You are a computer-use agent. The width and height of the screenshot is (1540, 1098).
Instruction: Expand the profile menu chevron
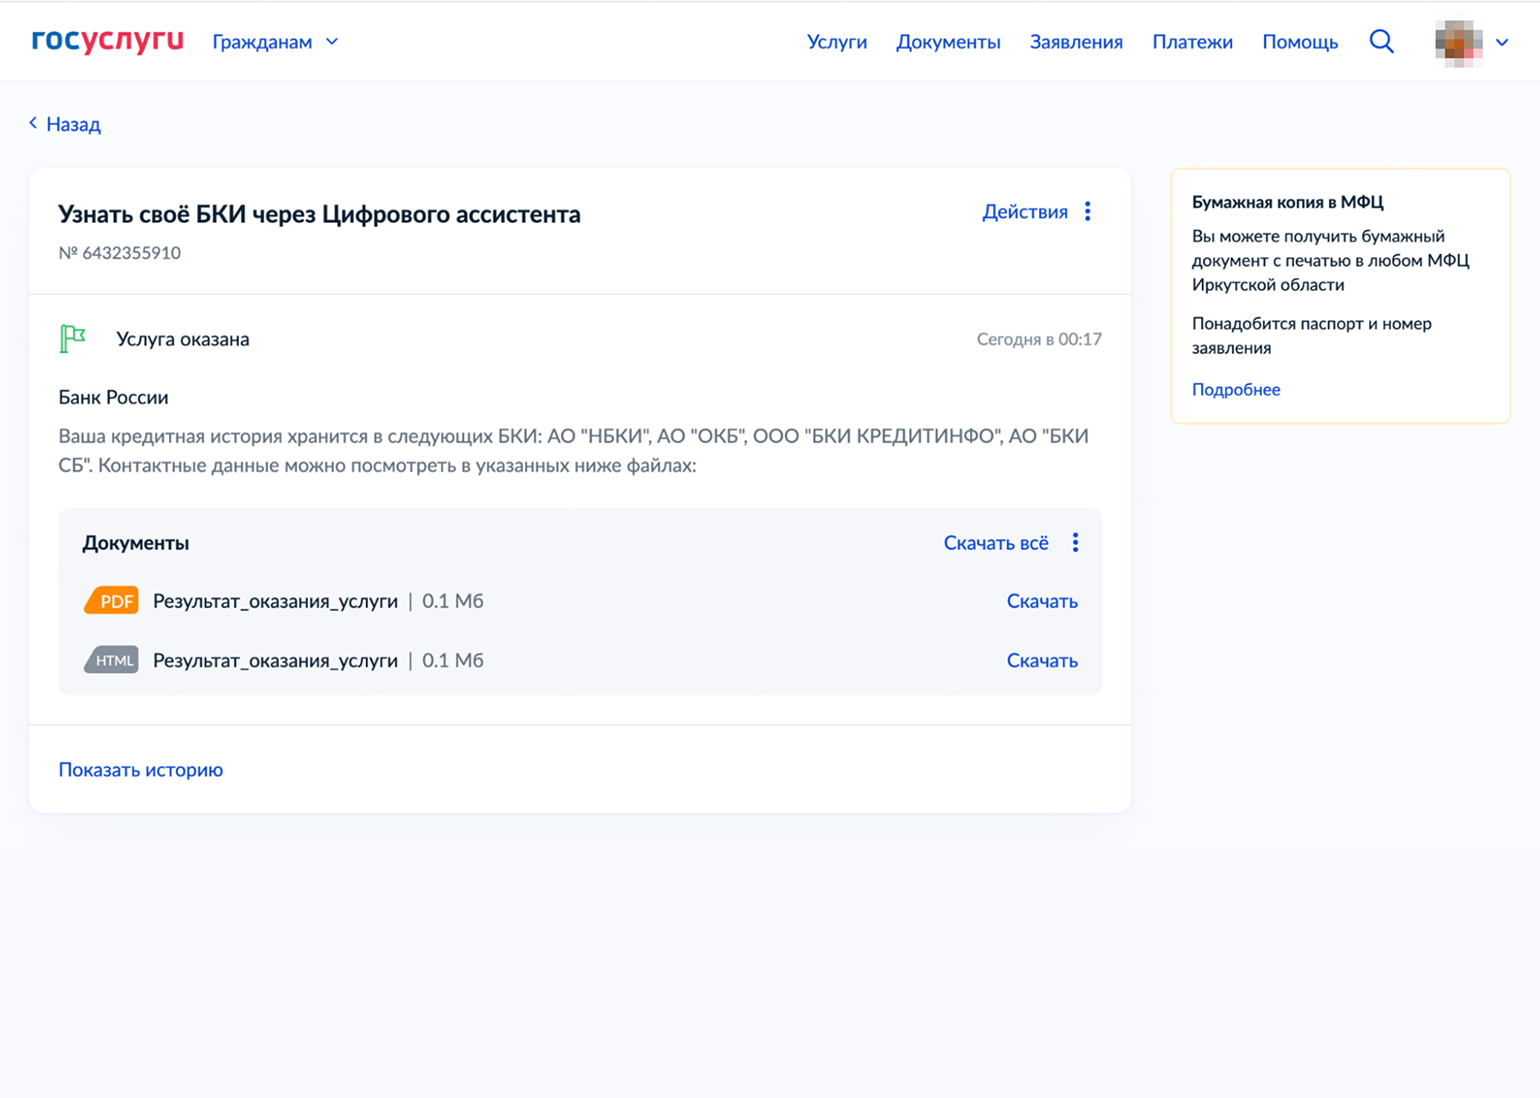[1502, 42]
